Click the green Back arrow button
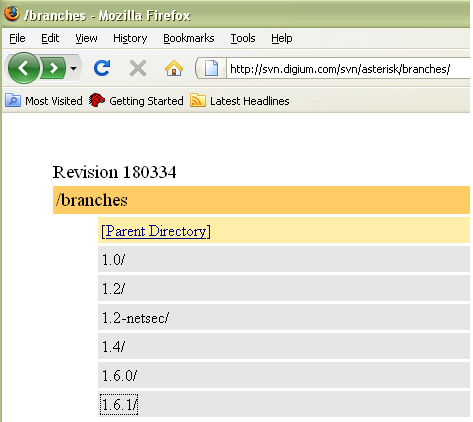473x422 pixels. [x=23, y=68]
